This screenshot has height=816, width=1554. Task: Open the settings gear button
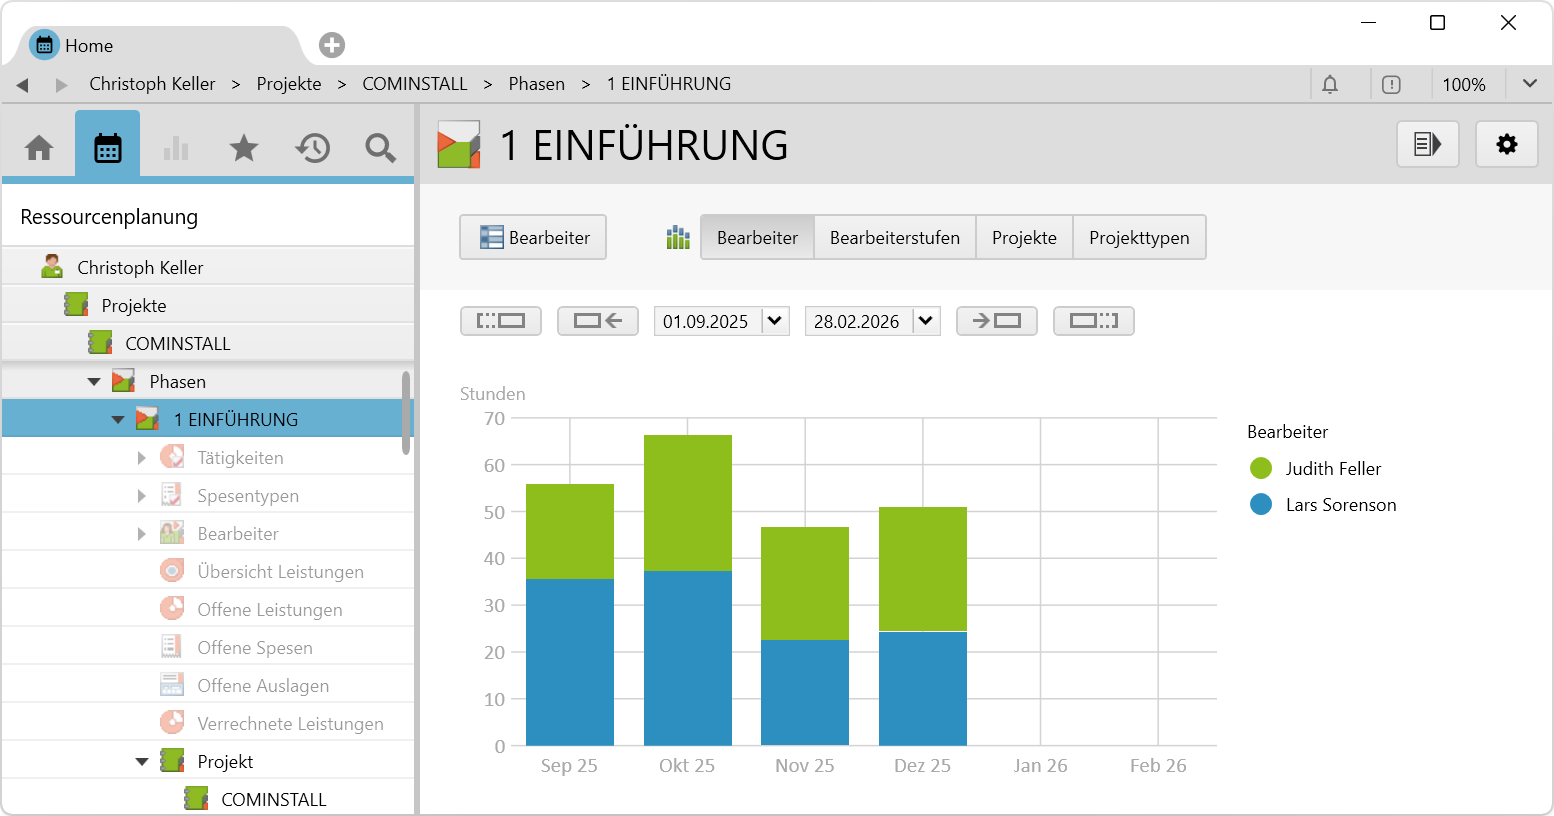(x=1506, y=144)
